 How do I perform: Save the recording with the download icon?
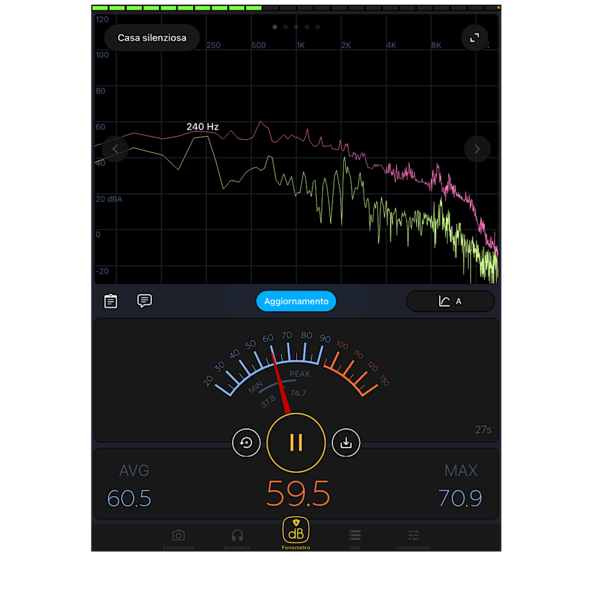[346, 442]
